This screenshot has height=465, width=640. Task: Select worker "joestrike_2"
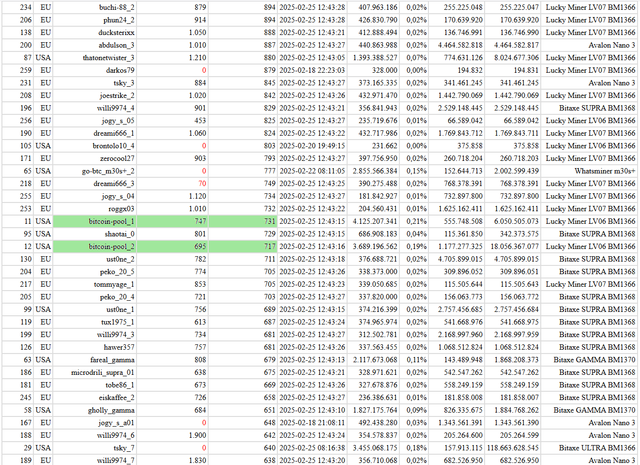(x=117, y=96)
